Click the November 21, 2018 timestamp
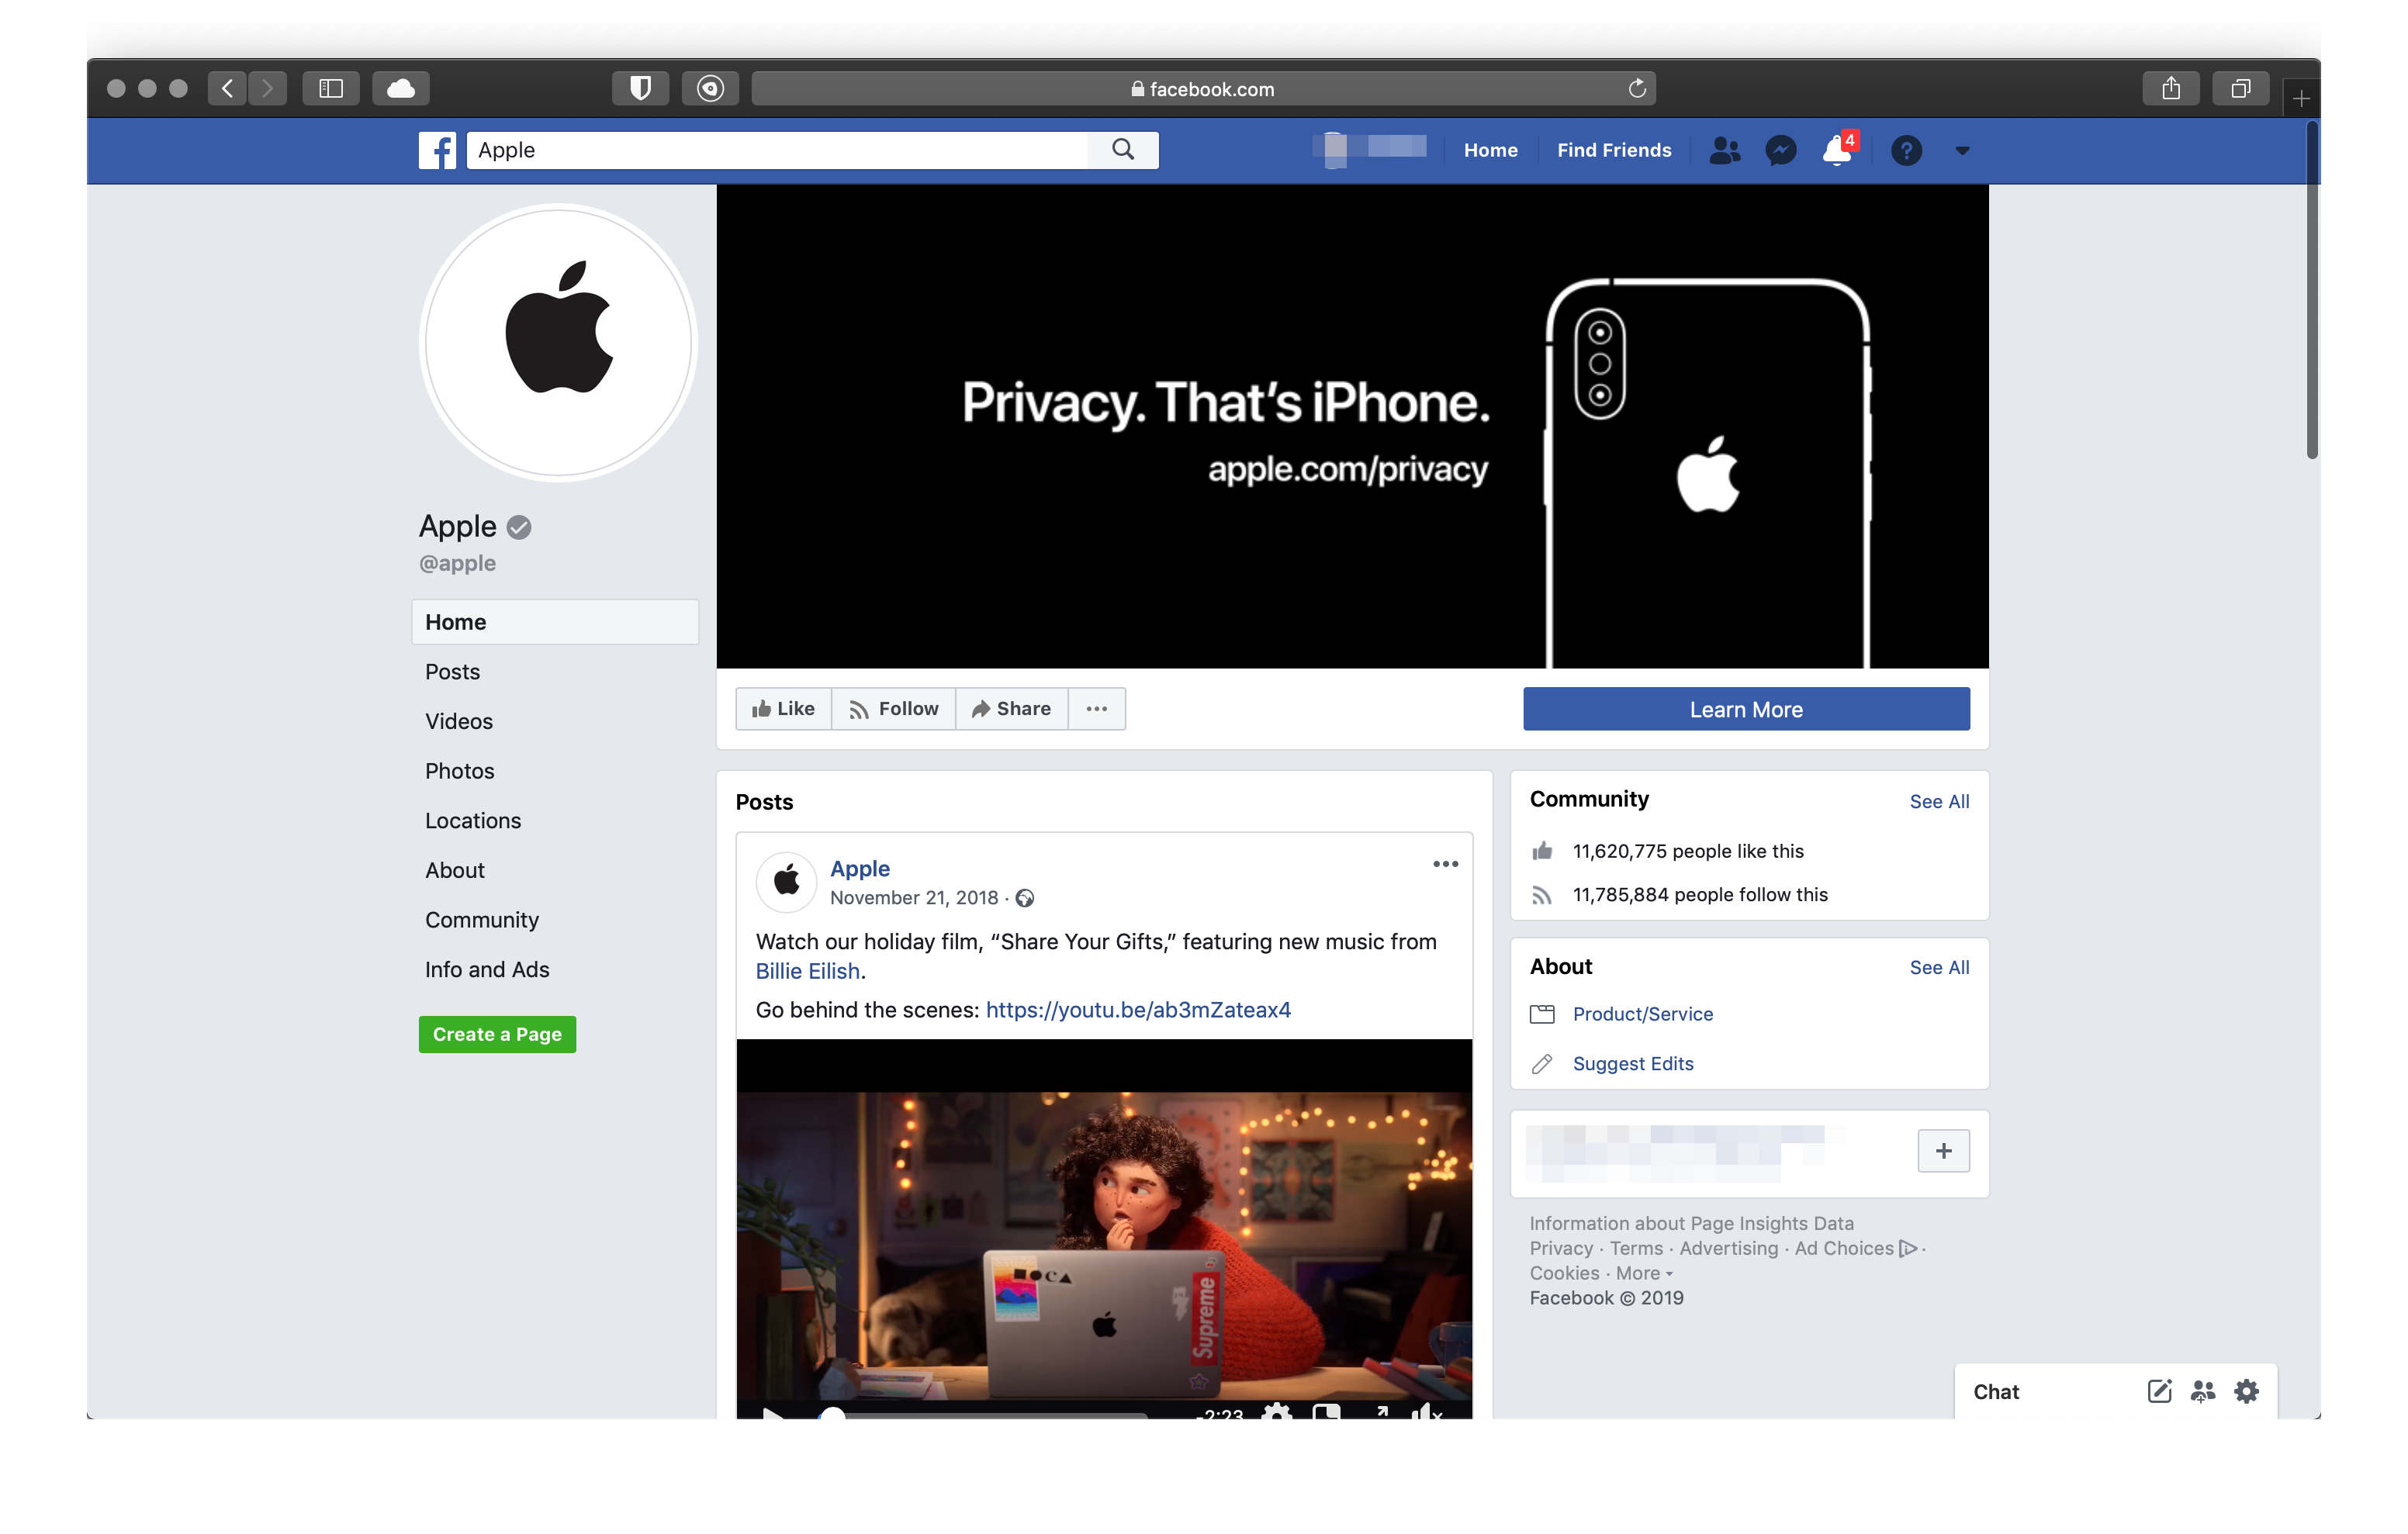Viewport: 2408px width, 1534px height. tap(914, 897)
